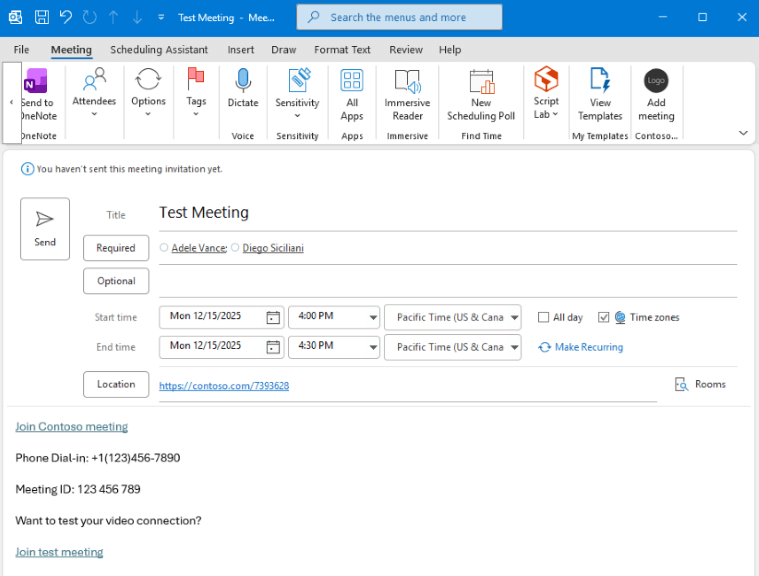Open the Review tab
The image size is (759, 576).
(x=406, y=50)
